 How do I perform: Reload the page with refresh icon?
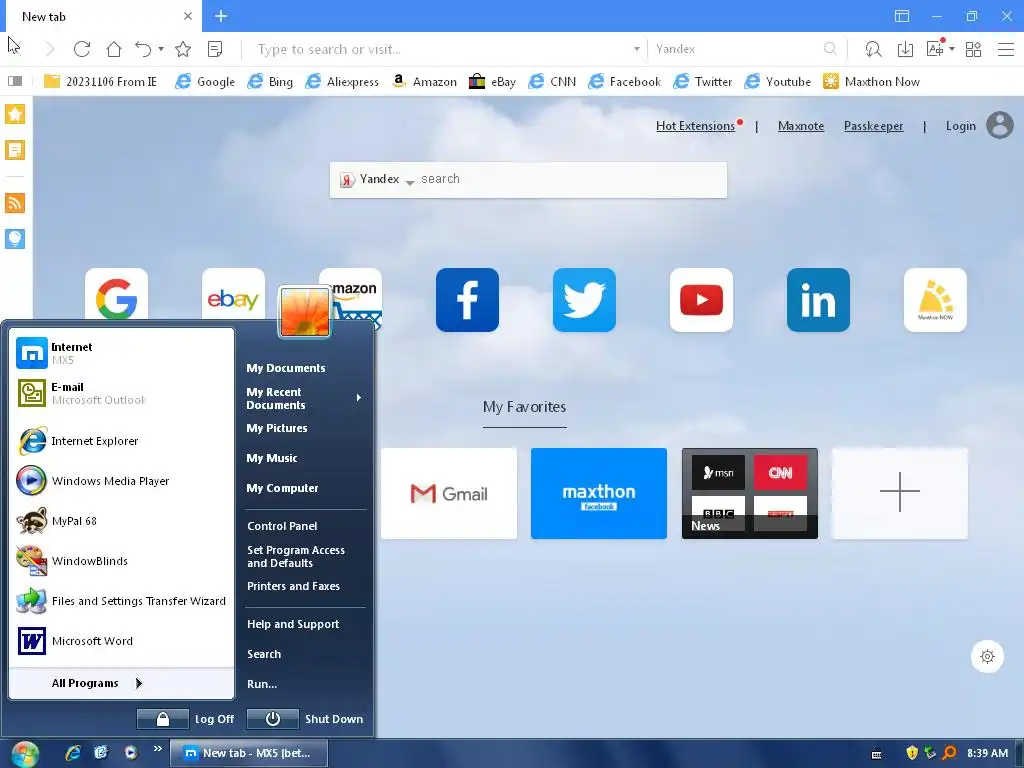[82, 49]
